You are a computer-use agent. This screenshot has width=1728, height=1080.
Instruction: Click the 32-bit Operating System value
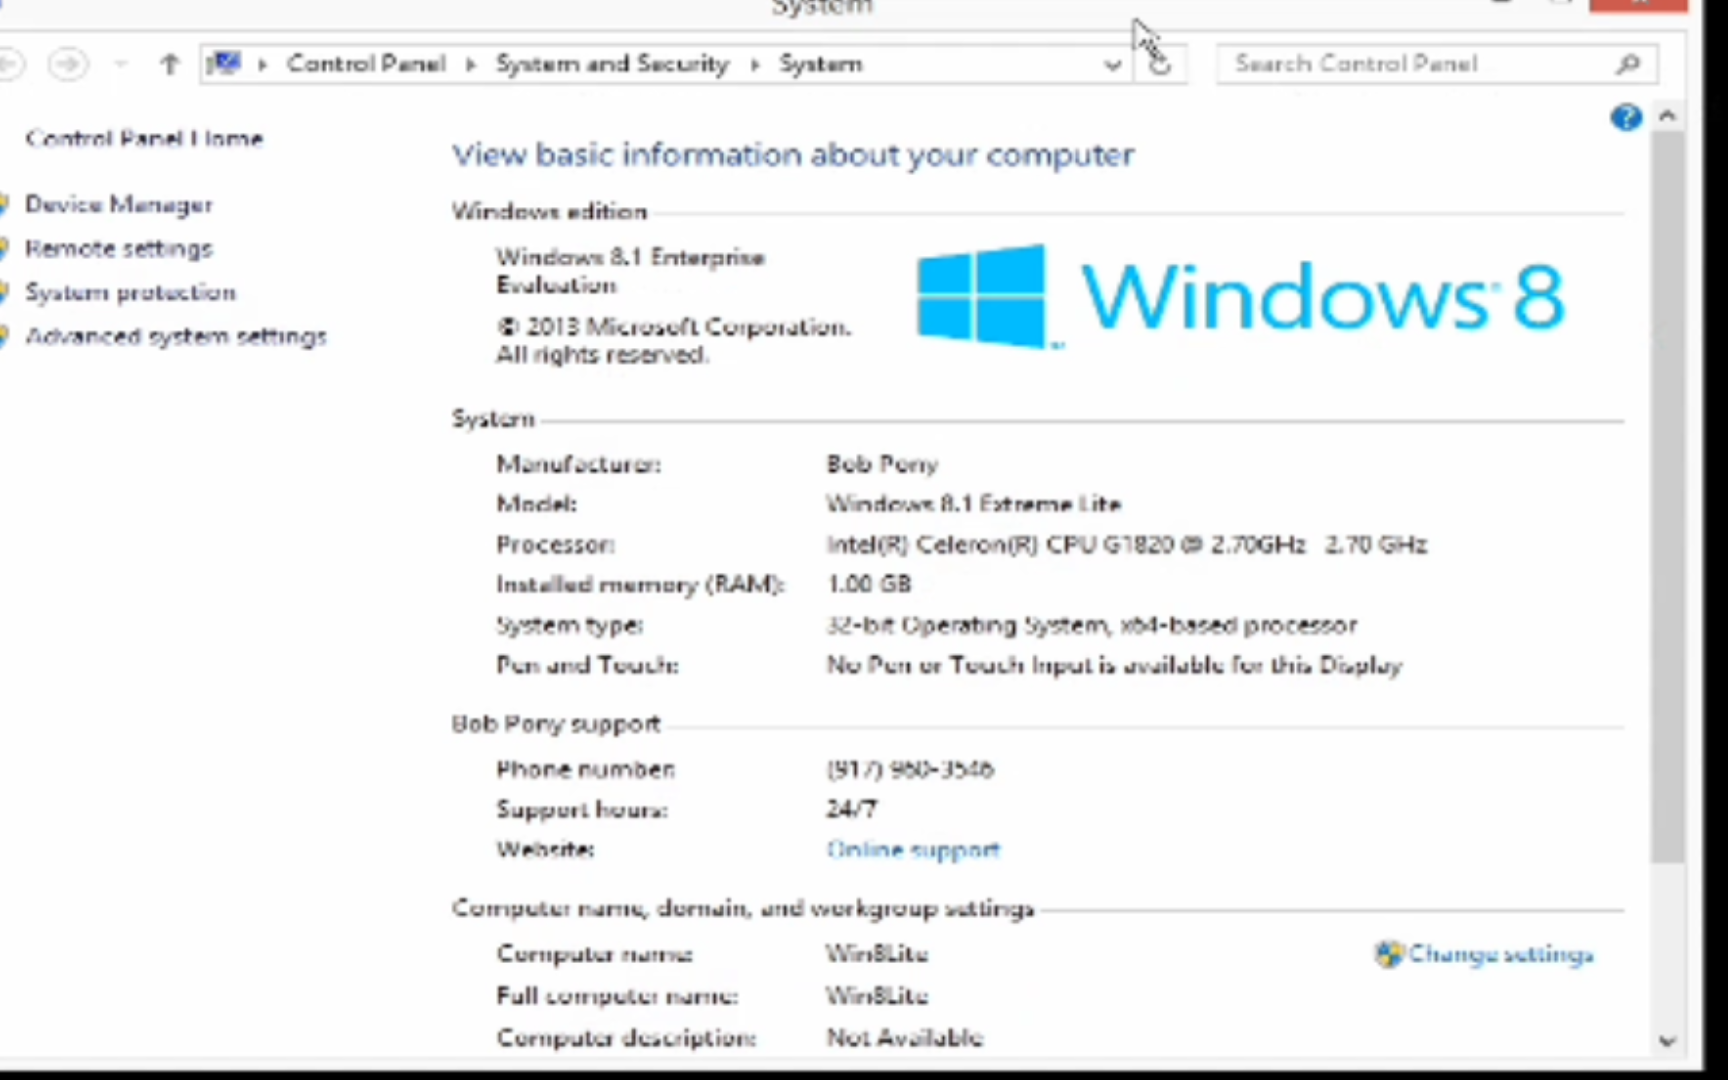tap(1091, 625)
